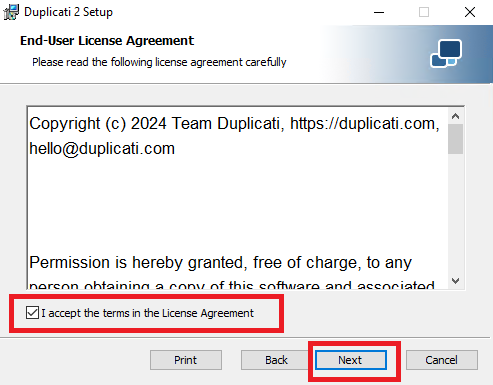The width and height of the screenshot is (493, 385).
Task: Uncheck the accept license terms checkbox
Action: pos(32,313)
